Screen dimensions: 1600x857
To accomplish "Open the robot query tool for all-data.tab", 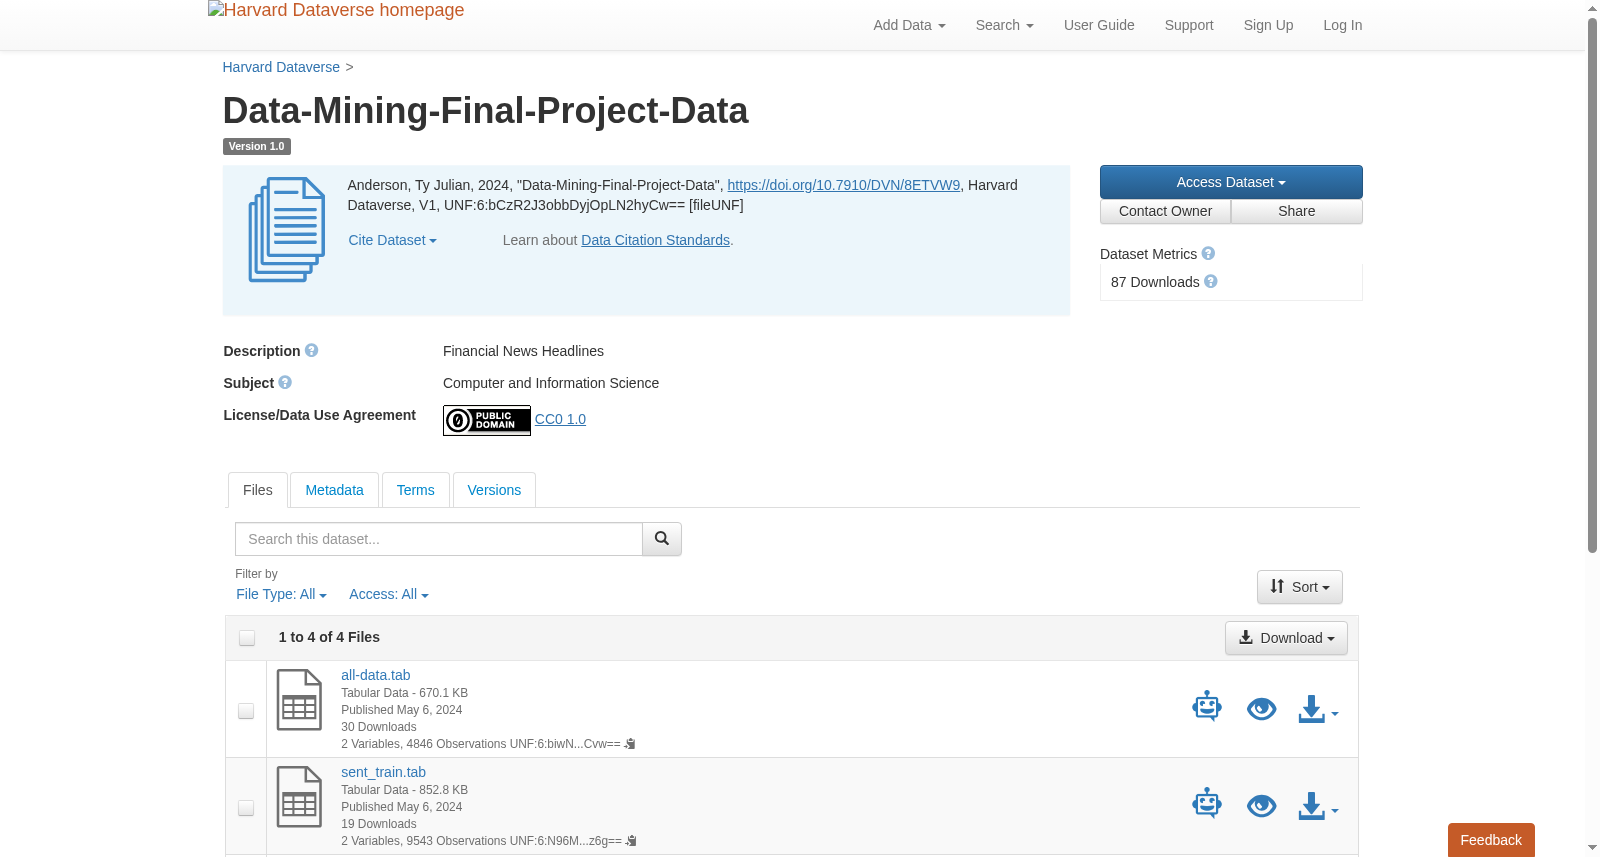I will pyautogui.click(x=1207, y=708).
